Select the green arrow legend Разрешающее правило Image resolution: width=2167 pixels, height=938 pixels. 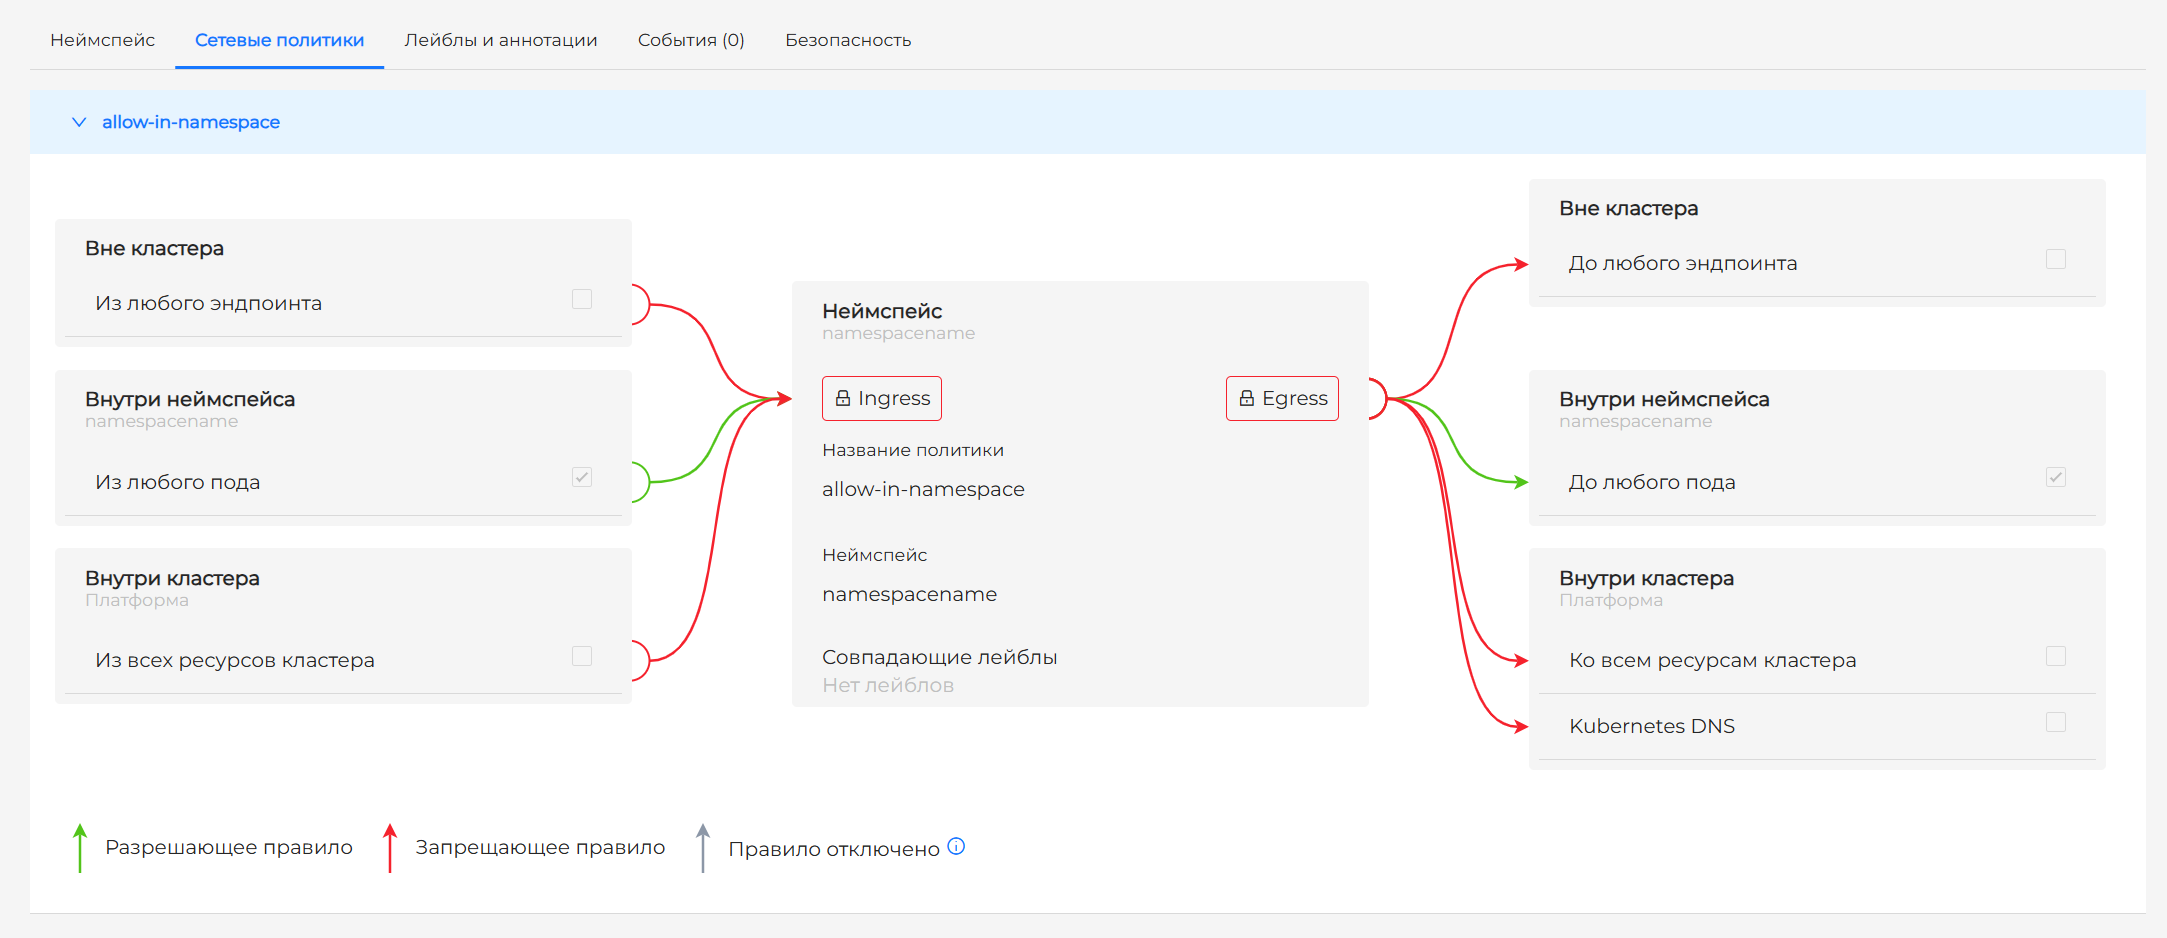[x=79, y=847]
